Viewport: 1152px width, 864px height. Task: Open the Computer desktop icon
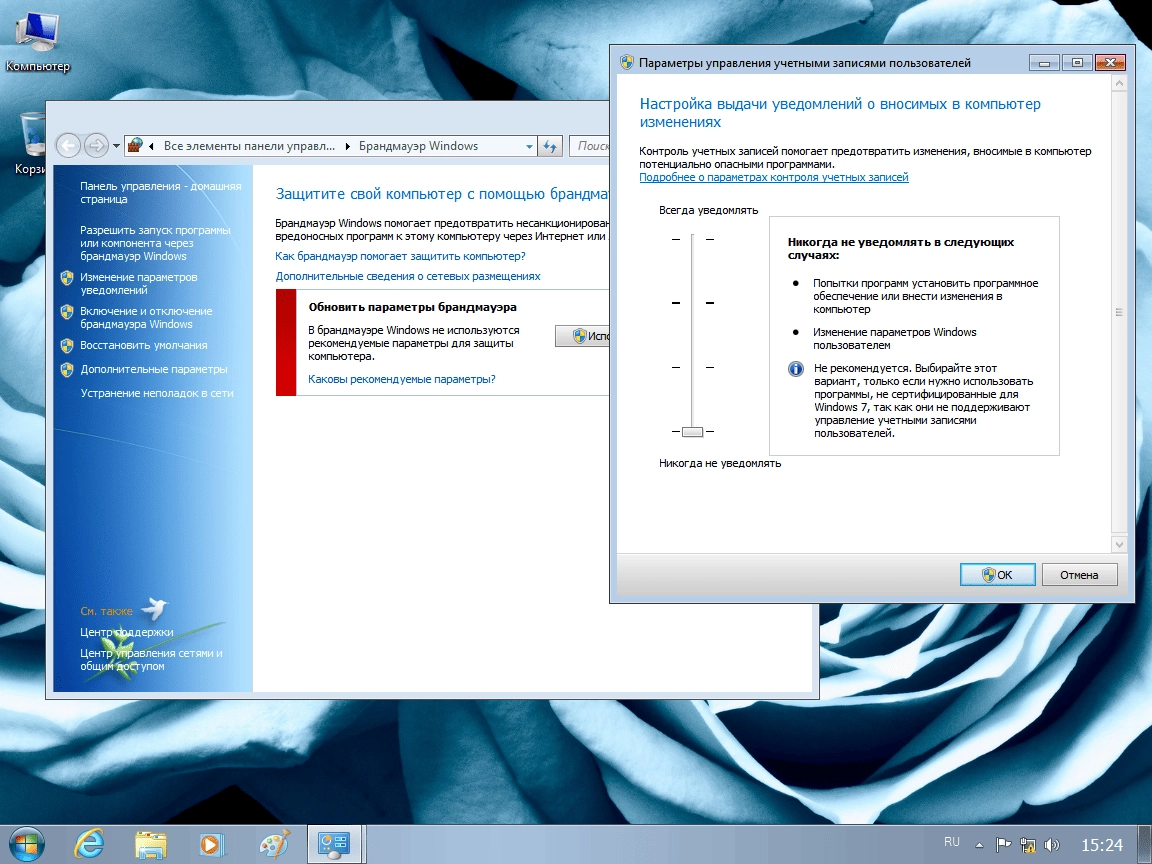37,42
